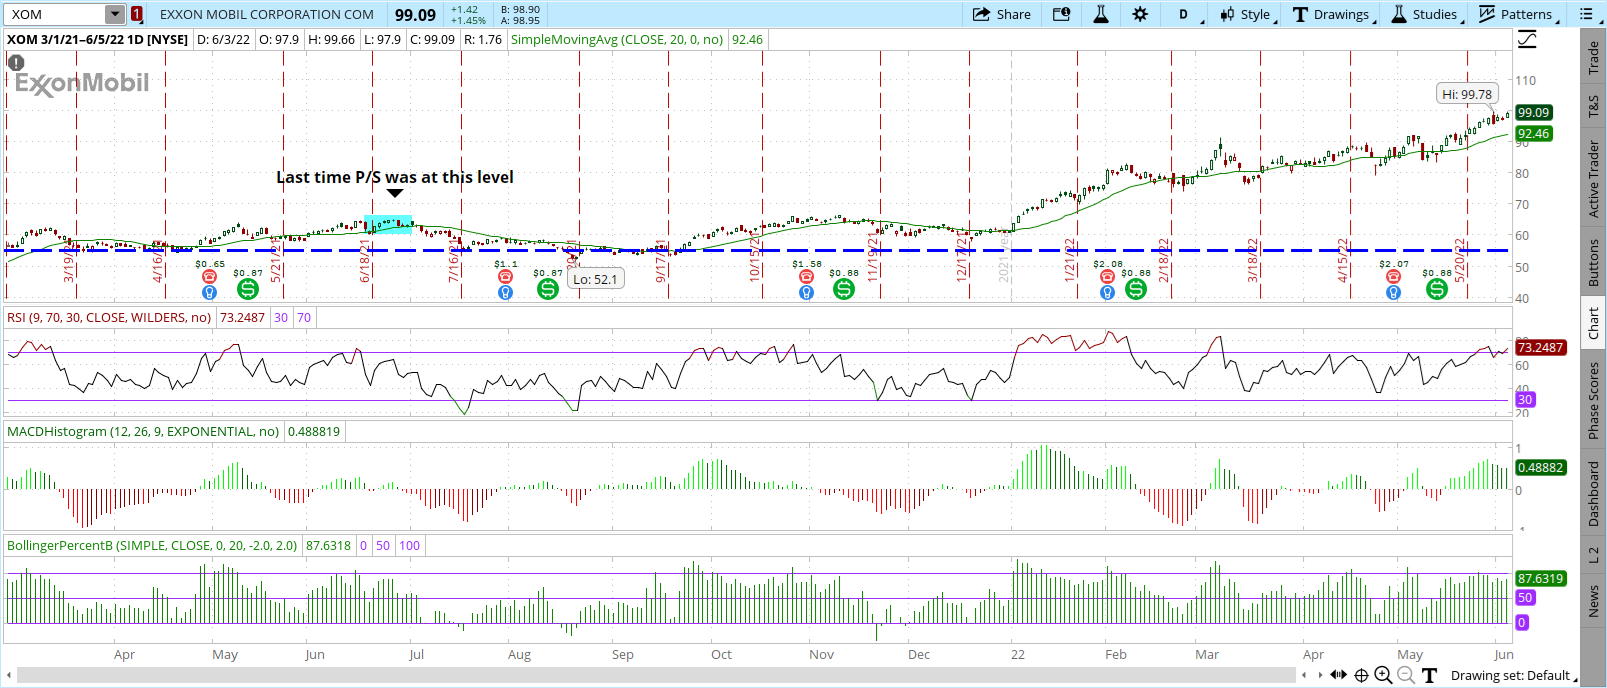Open the Buttons side tab
The height and width of the screenshot is (688, 1607).
[1593, 263]
